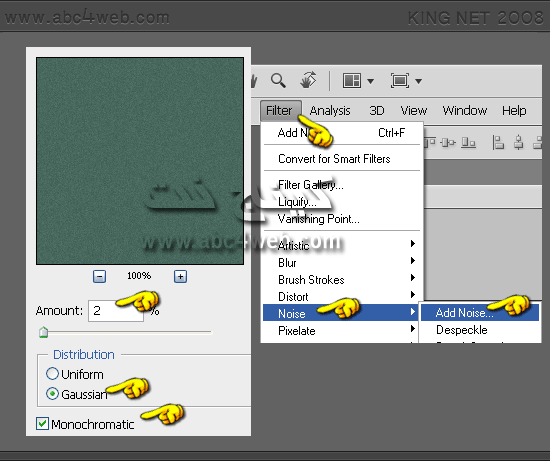Click the green noise preview image
Image resolution: width=550 pixels, height=461 pixels.
140,161
